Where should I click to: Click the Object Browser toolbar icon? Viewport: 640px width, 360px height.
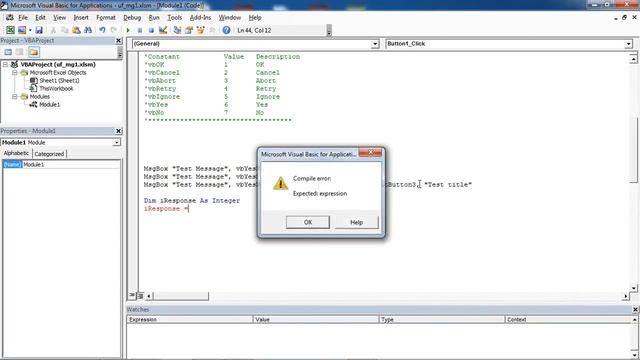200,30
